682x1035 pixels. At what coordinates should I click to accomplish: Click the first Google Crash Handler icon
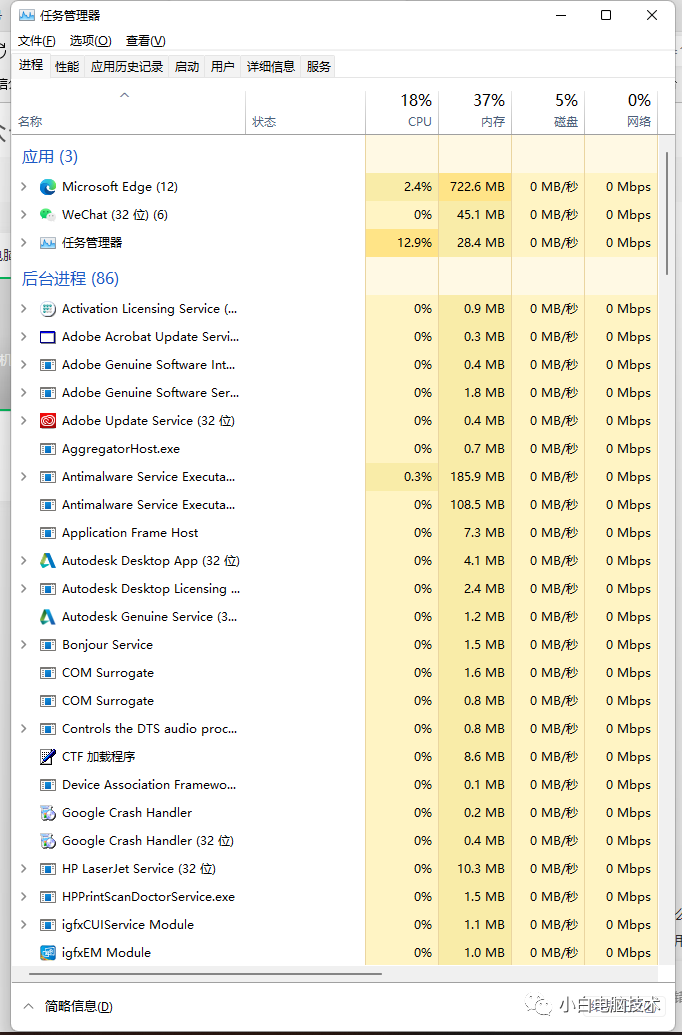pos(48,813)
